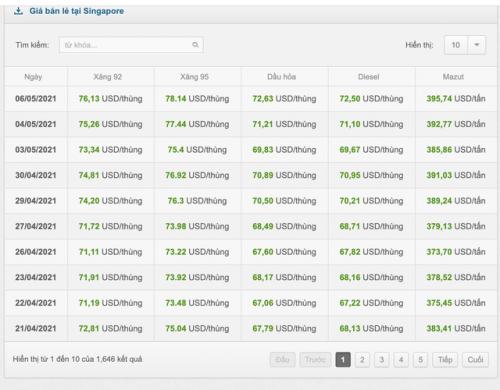Click the search keyword input field
Viewport: 500px width, 390px height.
point(131,45)
